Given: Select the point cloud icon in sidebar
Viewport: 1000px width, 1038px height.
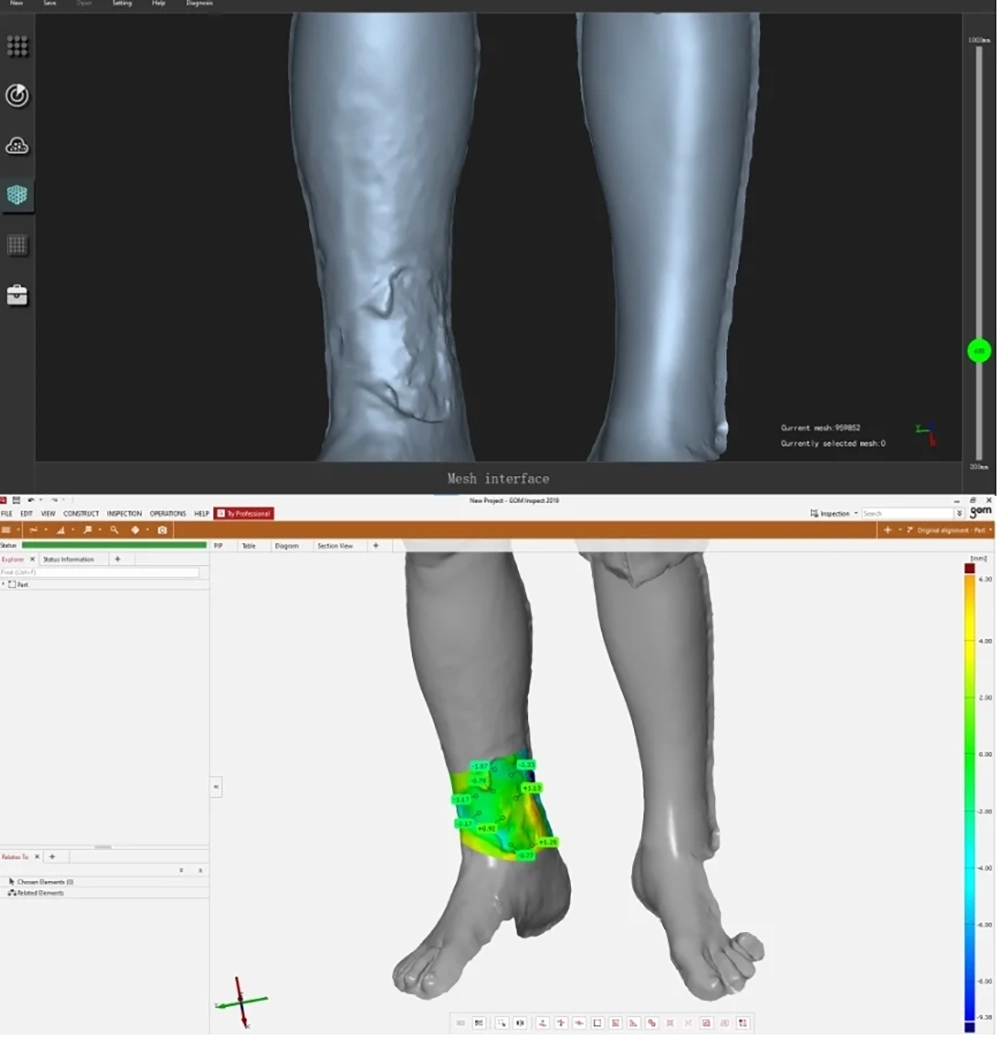Looking at the screenshot, I should click(17, 146).
